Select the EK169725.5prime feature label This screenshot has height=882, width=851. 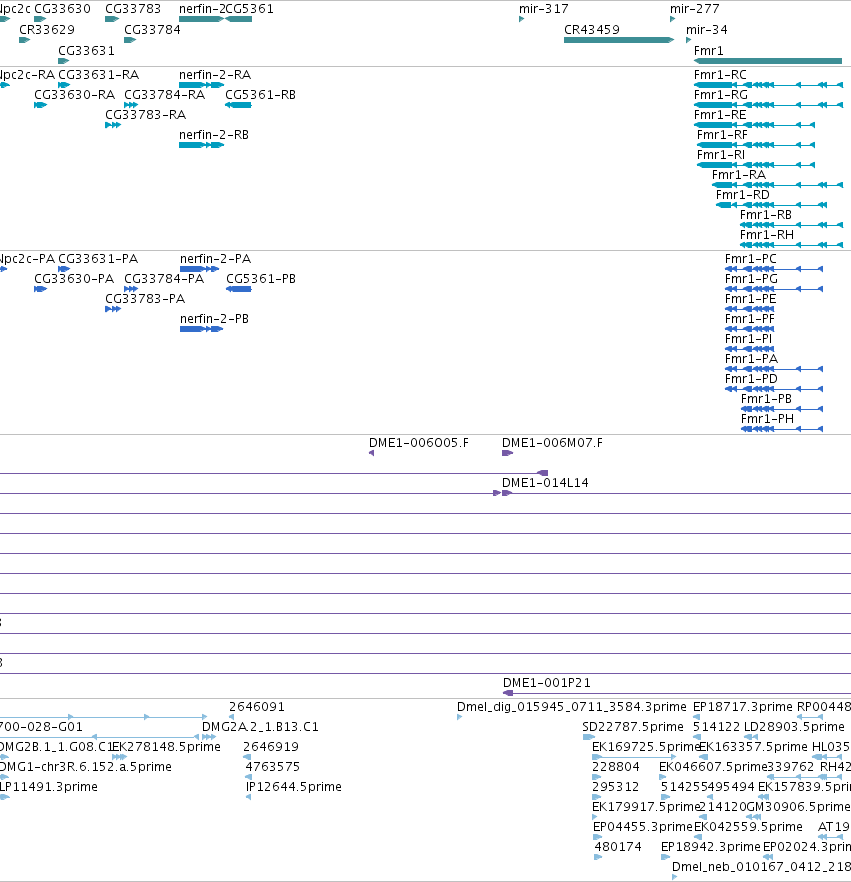pyautogui.click(x=646, y=747)
